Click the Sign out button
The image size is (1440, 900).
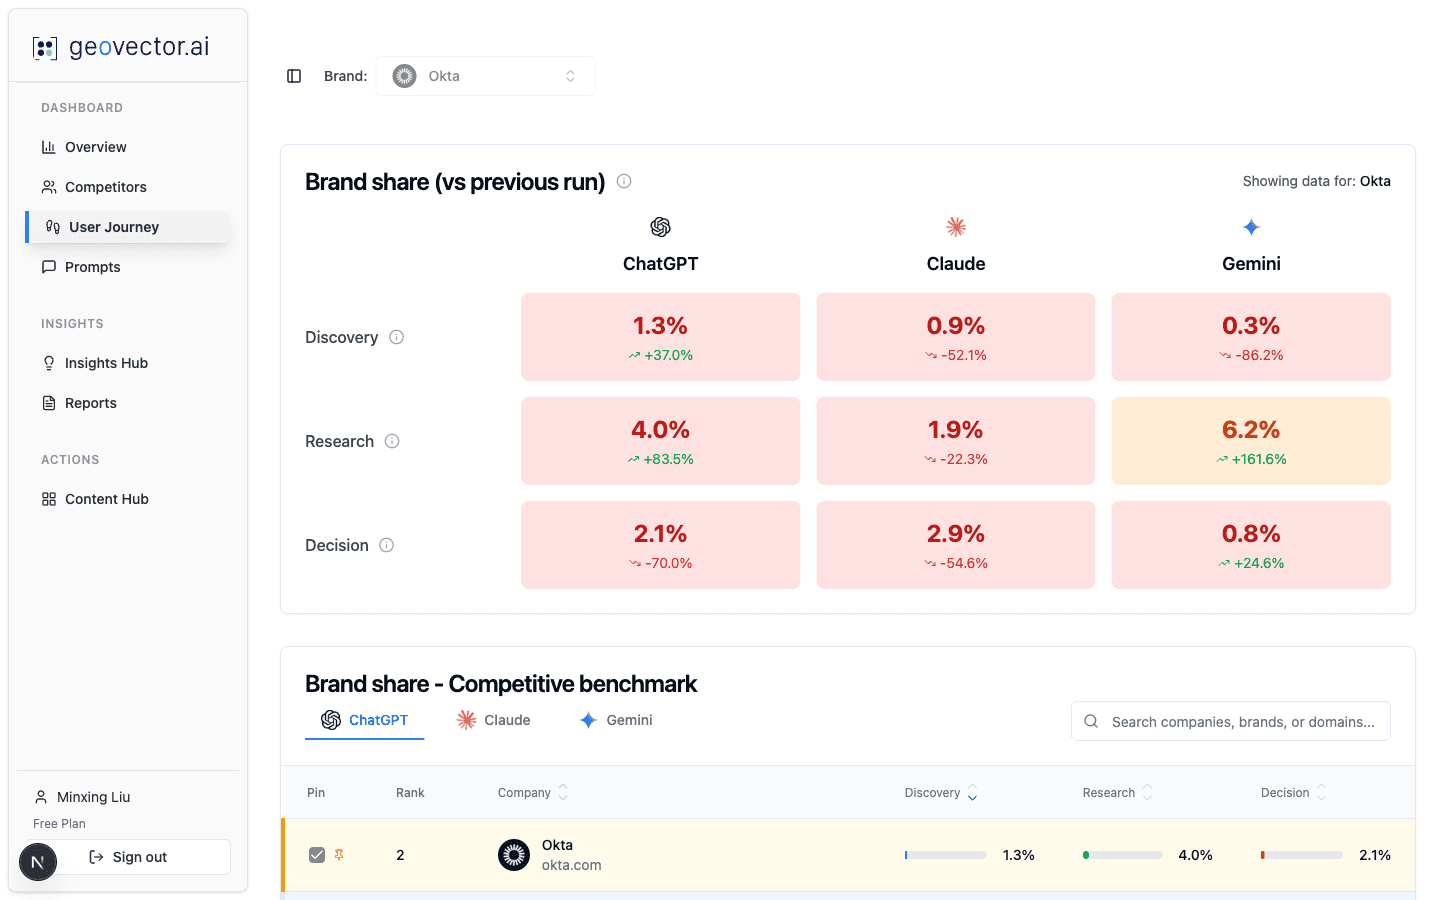(140, 857)
